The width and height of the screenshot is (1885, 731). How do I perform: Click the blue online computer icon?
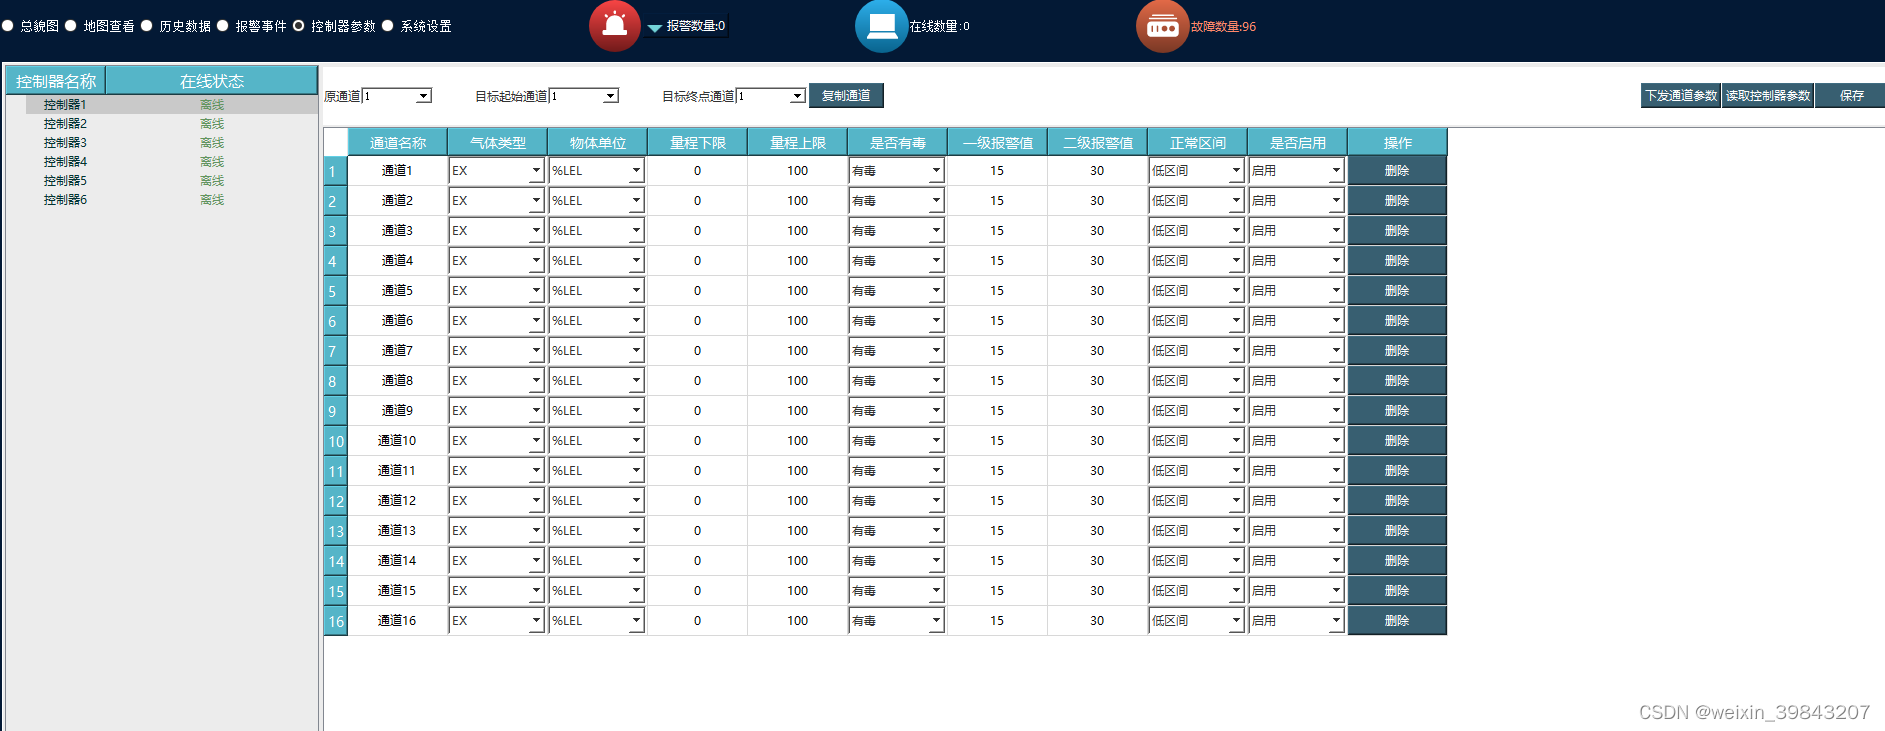tap(881, 26)
